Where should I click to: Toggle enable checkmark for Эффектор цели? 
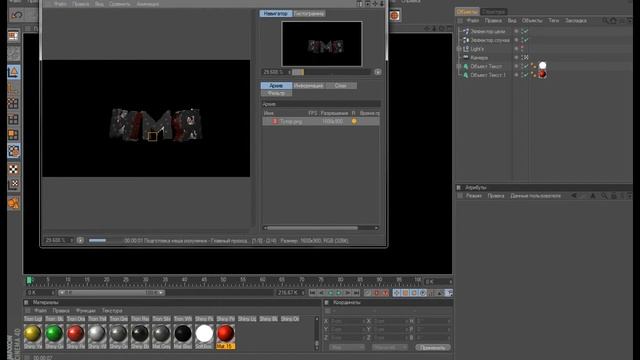pyautogui.click(x=526, y=31)
